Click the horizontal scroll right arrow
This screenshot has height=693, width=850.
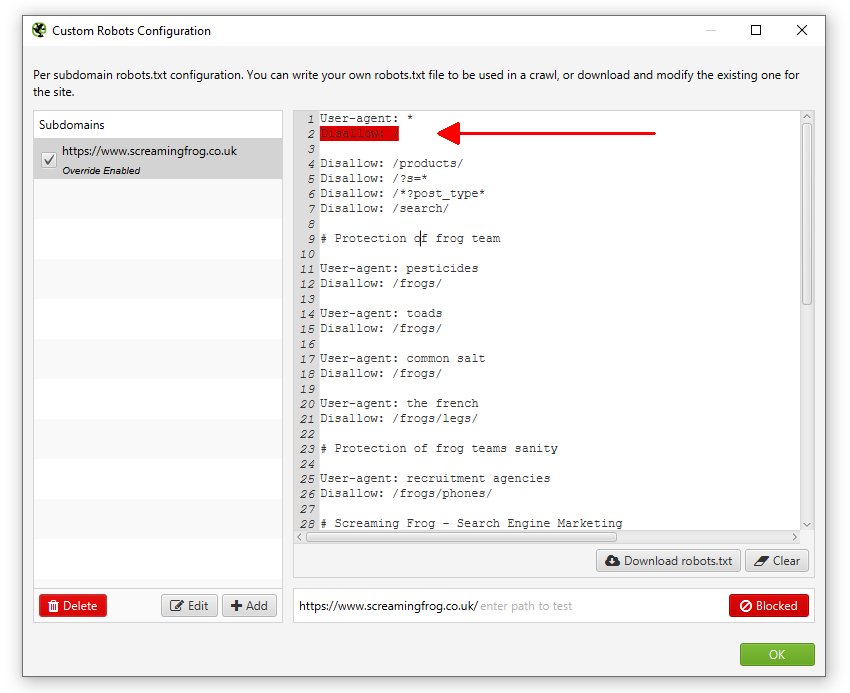pyautogui.click(x=795, y=537)
